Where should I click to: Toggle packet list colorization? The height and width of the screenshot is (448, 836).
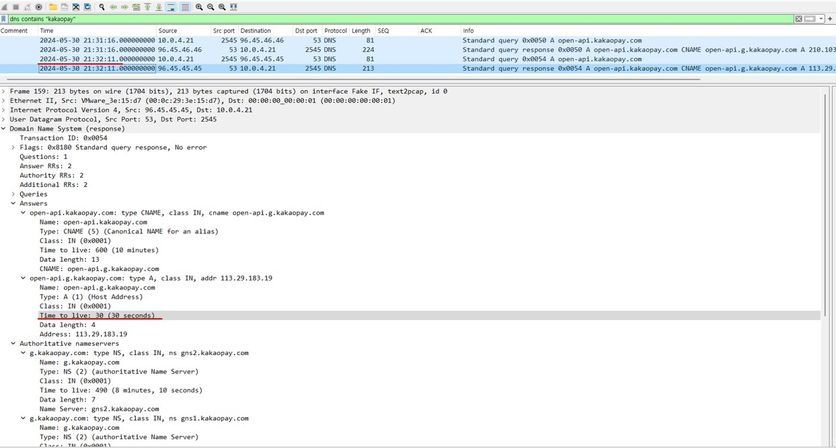(x=184, y=7)
